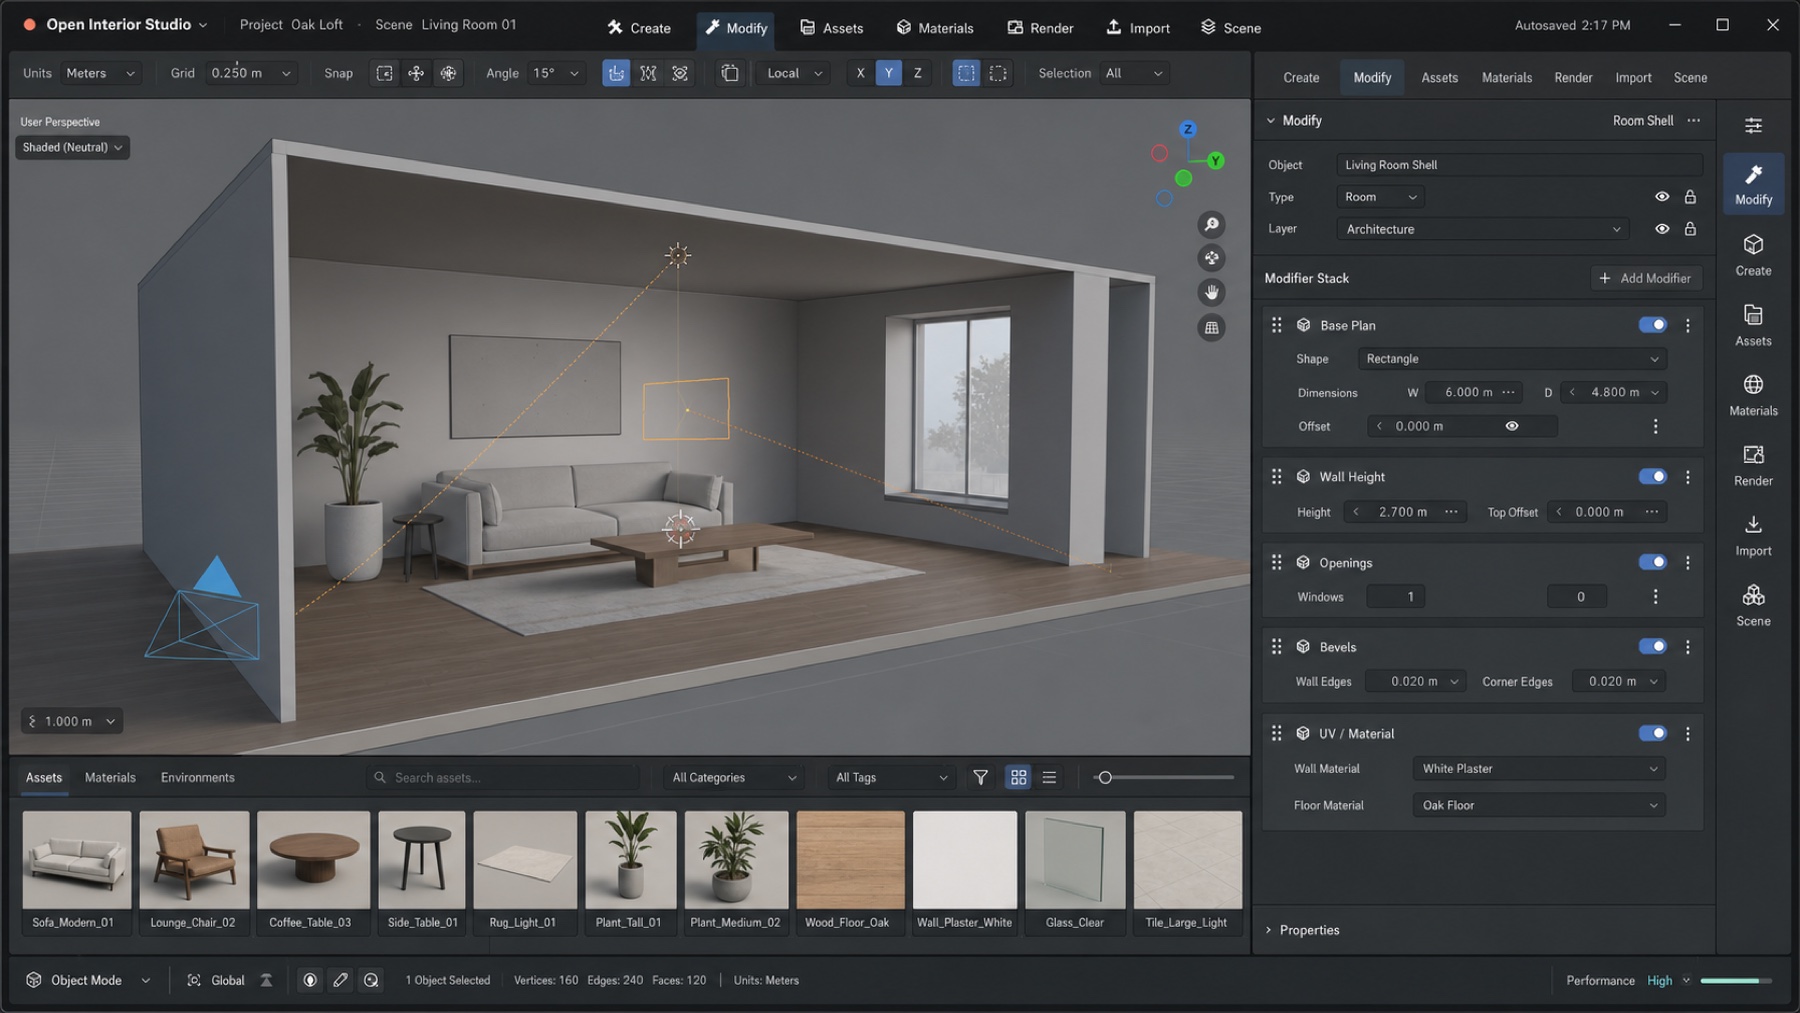
Task: Disable the UV / Material modifier switch
Action: [x=1652, y=733]
